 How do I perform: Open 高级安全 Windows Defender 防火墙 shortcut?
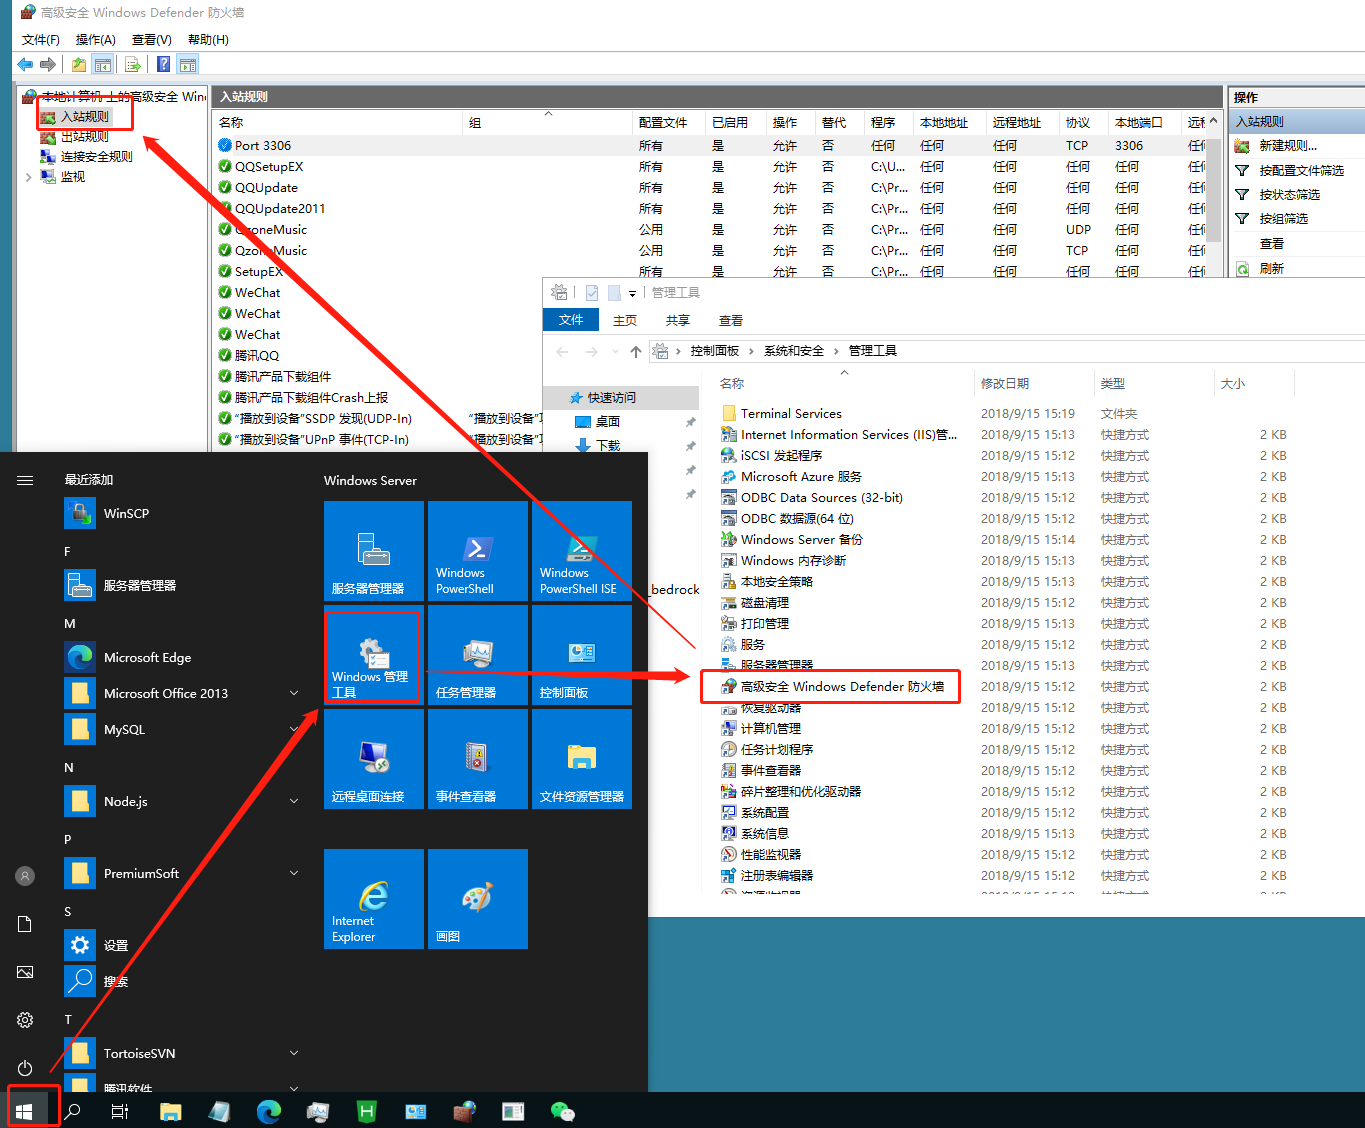(x=842, y=687)
